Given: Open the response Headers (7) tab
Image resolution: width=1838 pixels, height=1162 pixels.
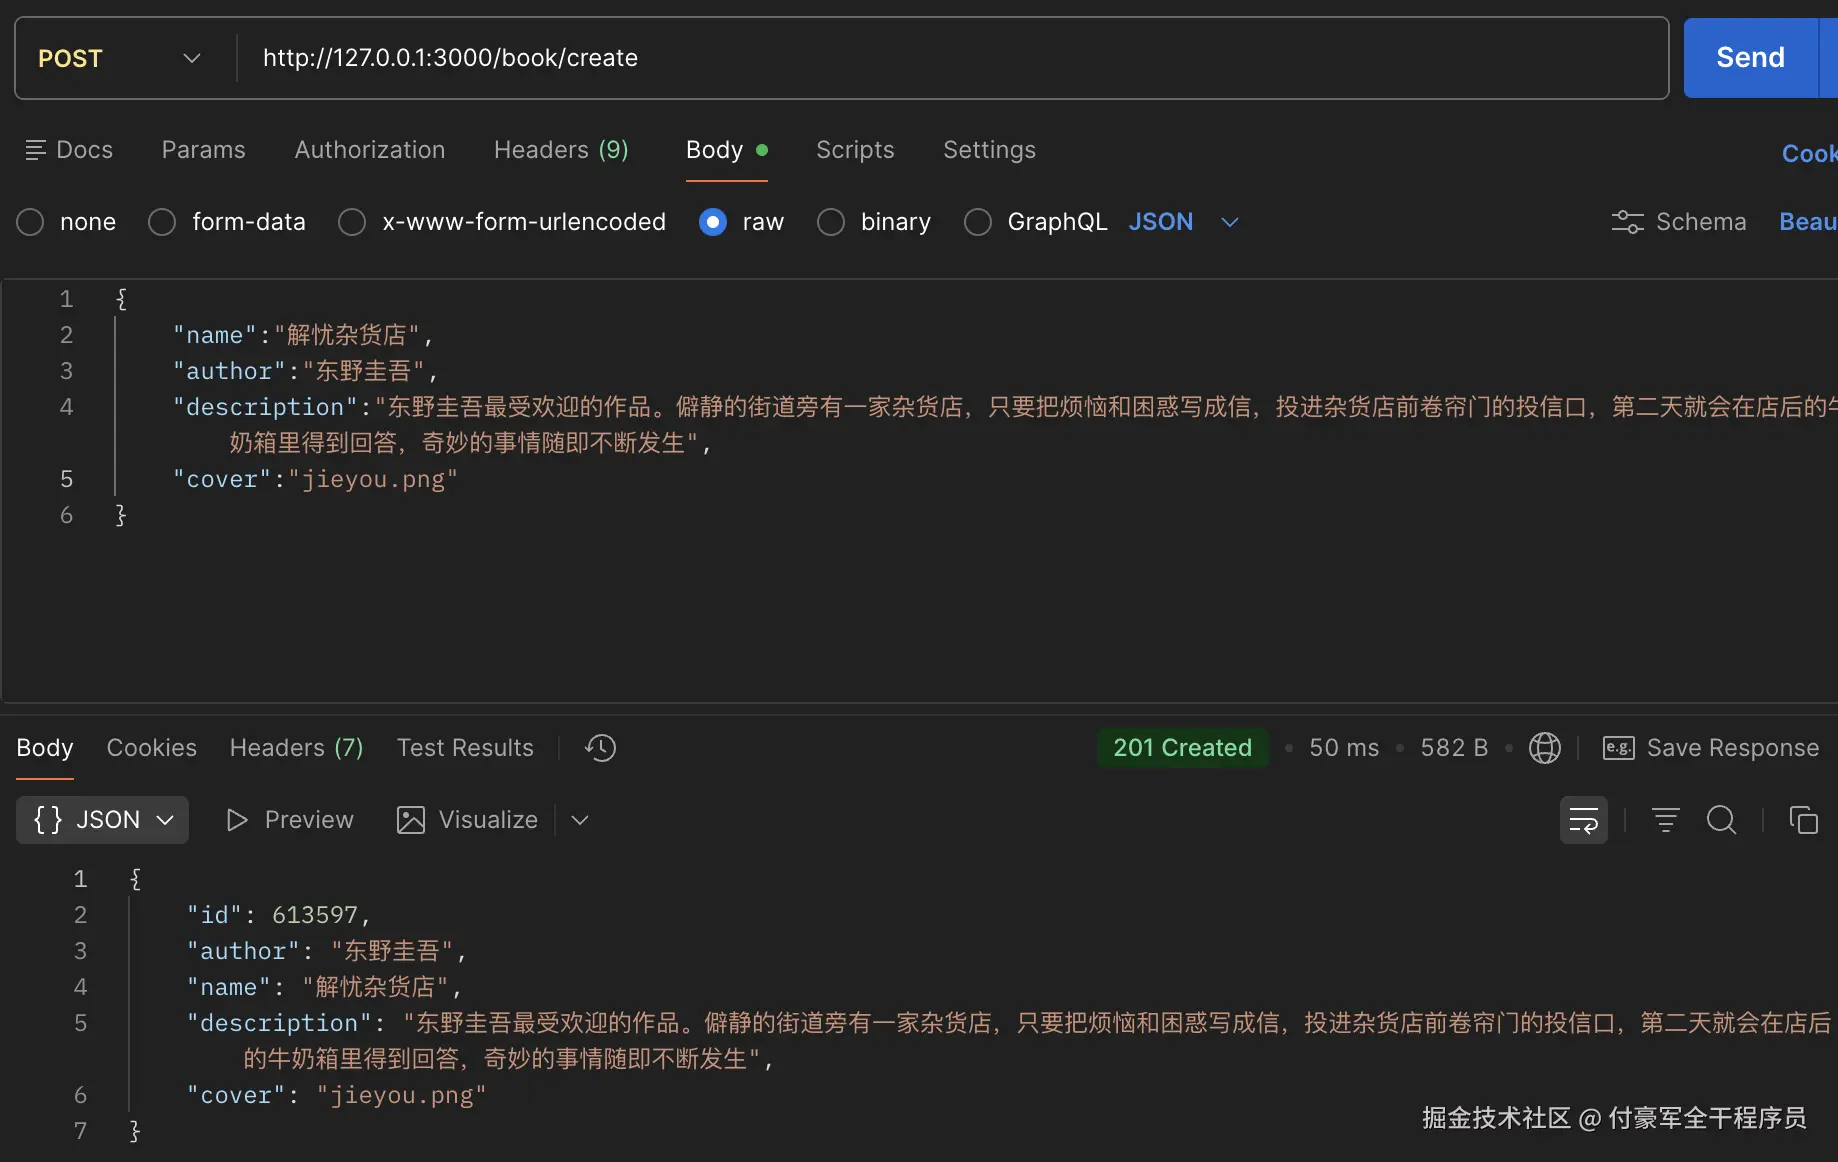Looking at the screenshot, I should point(296,748).
